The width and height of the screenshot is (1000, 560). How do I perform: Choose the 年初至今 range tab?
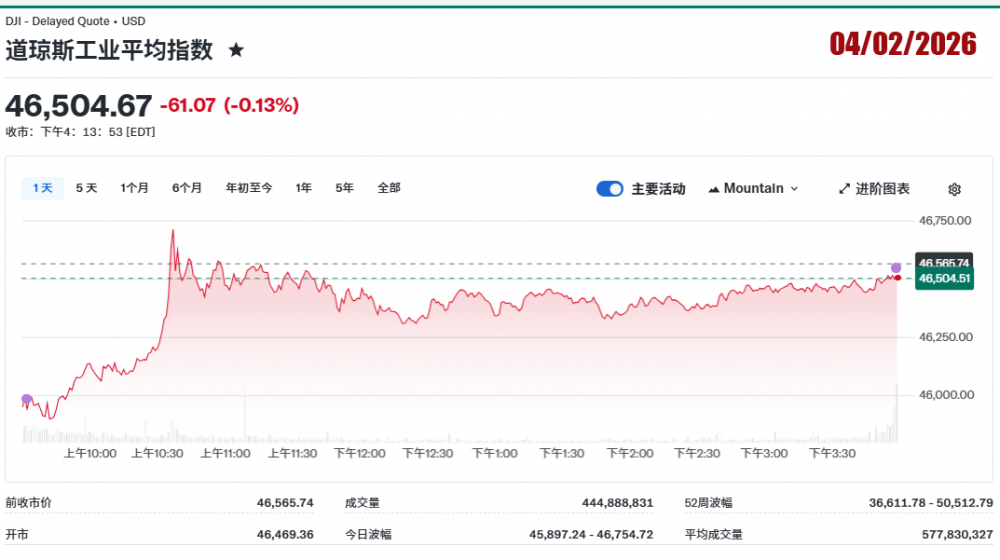click(x=249, y=188)
